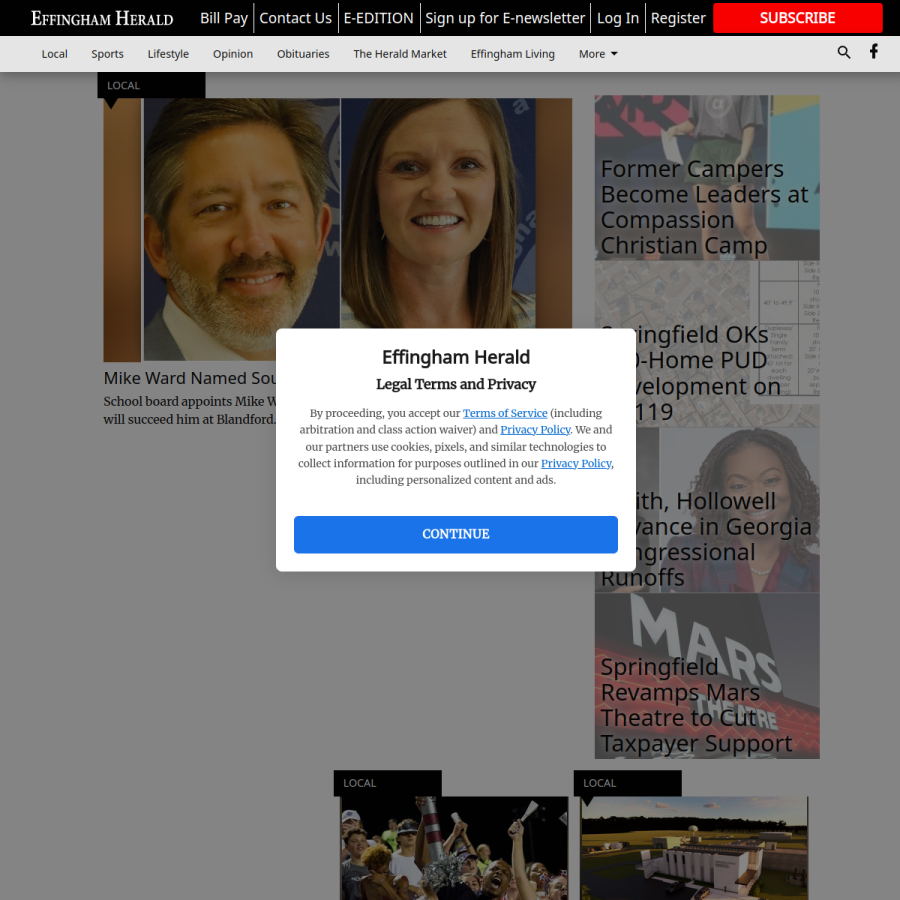This screenshot has width=900, height=900.
Task: Open Effingham Living section
Action: (513, 54)
